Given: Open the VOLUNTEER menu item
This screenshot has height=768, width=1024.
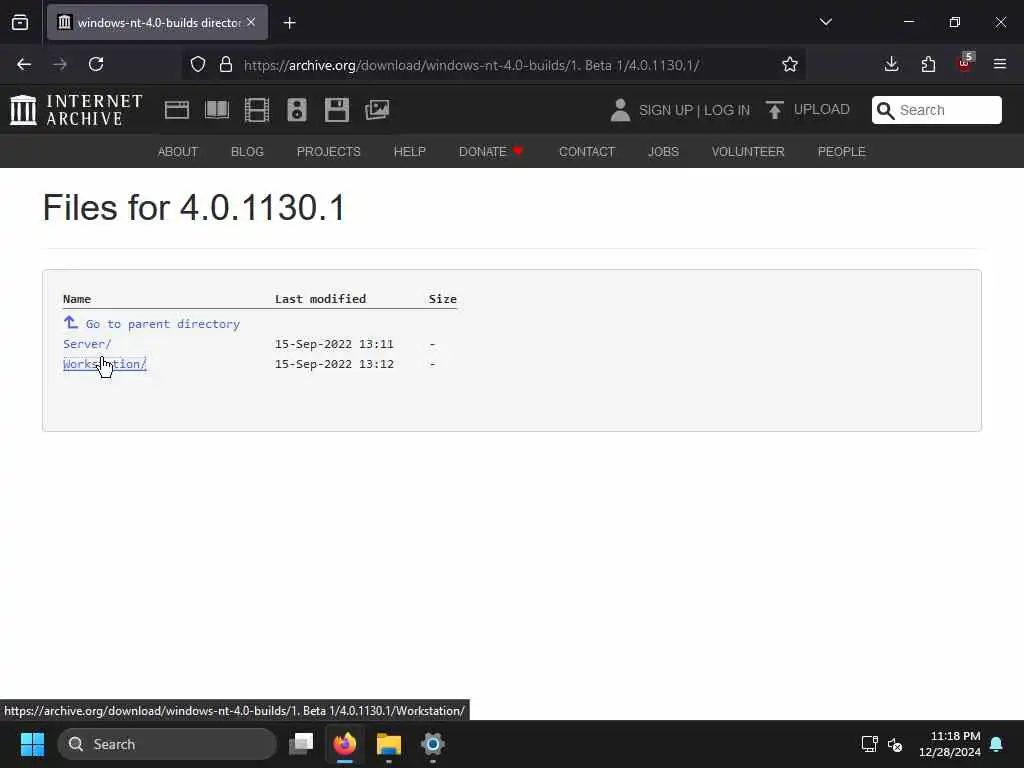Looking at the screenshot, I should (748, 152).
